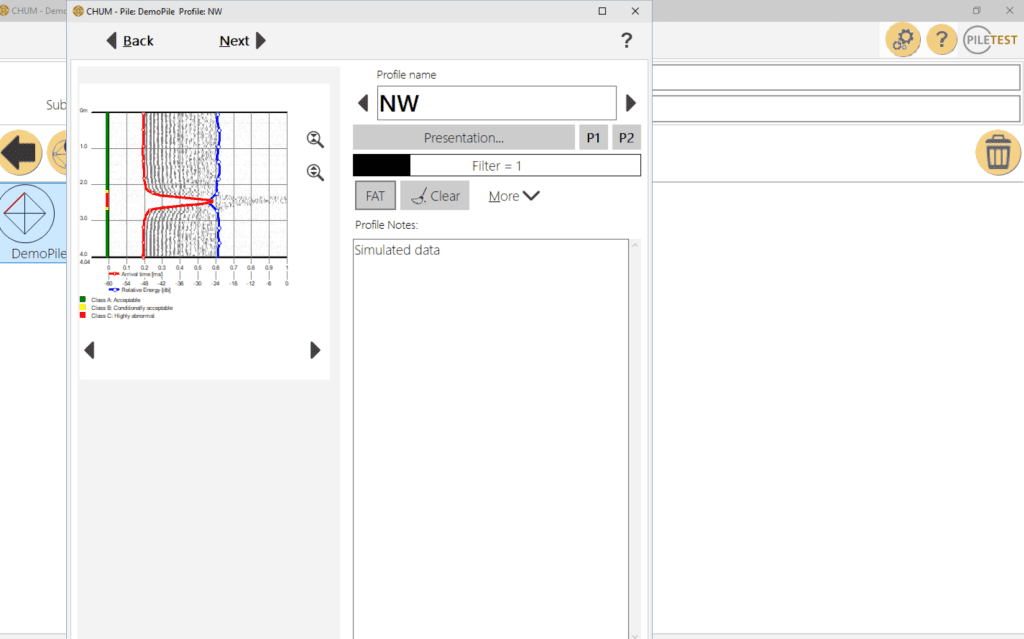Image resolution: width=1024 pixels, height=639 pixels.
Task: Open the settings gears icon
Action: click(903, 40)
